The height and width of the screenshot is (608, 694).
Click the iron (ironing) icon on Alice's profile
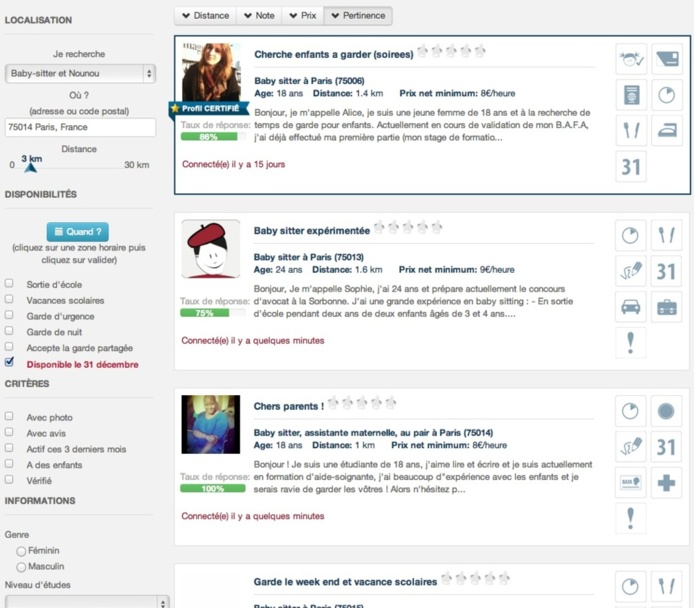click(x=666, y=130)
